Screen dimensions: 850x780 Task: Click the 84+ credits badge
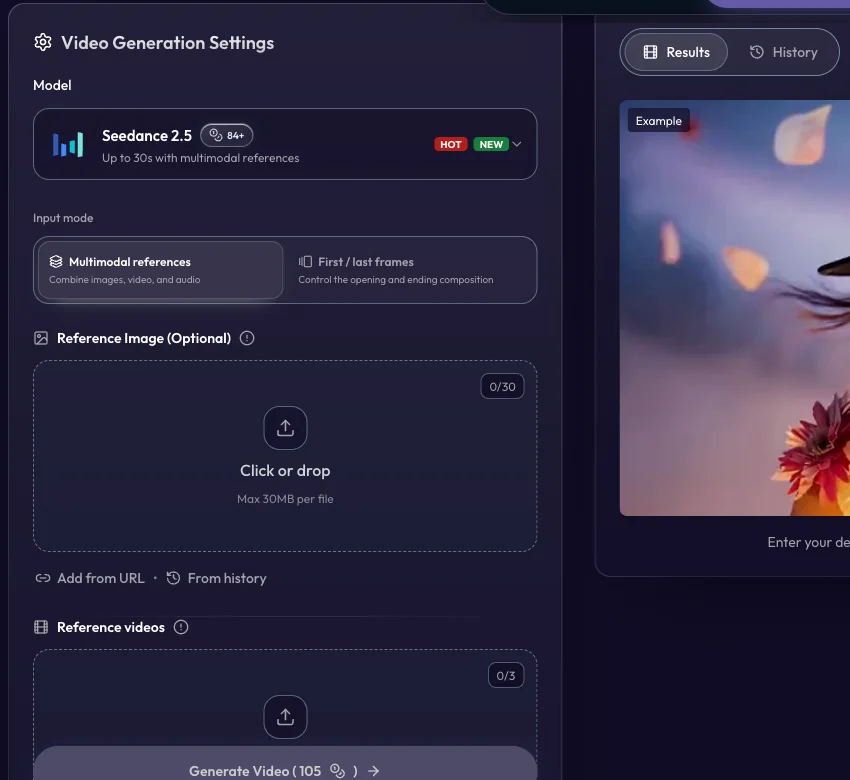227,135
